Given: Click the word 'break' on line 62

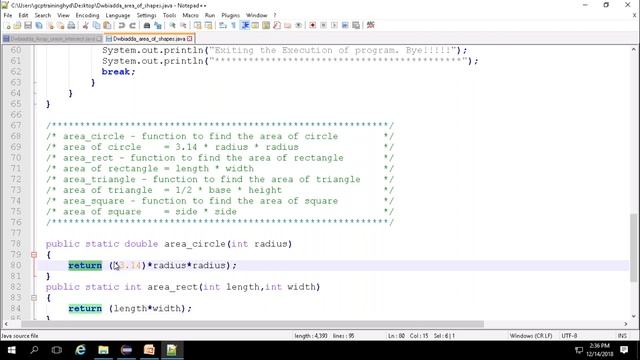Looking at the screenshot, I should point(116,71).
